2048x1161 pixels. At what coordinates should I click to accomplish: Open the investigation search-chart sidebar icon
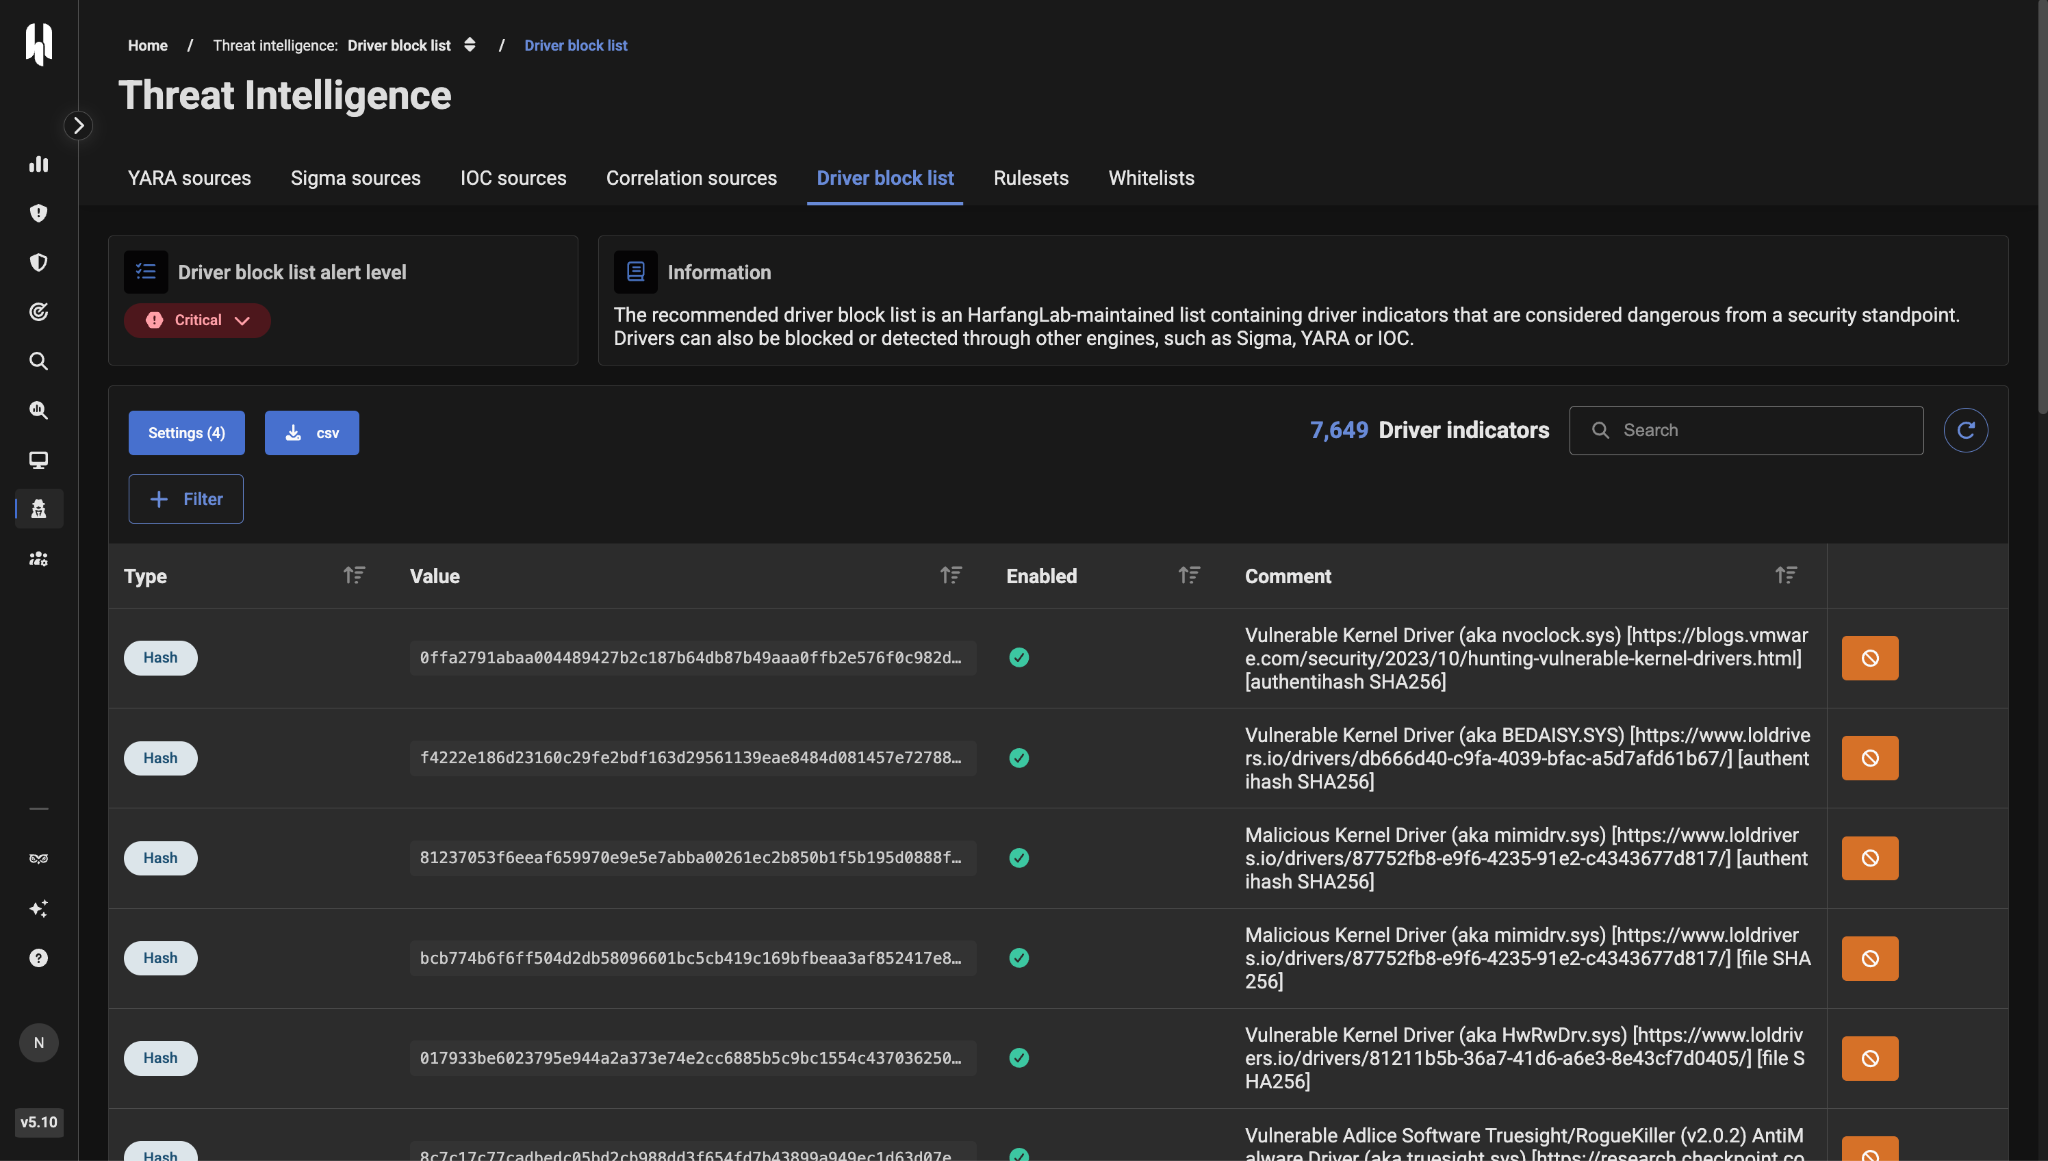coord(39,410)
